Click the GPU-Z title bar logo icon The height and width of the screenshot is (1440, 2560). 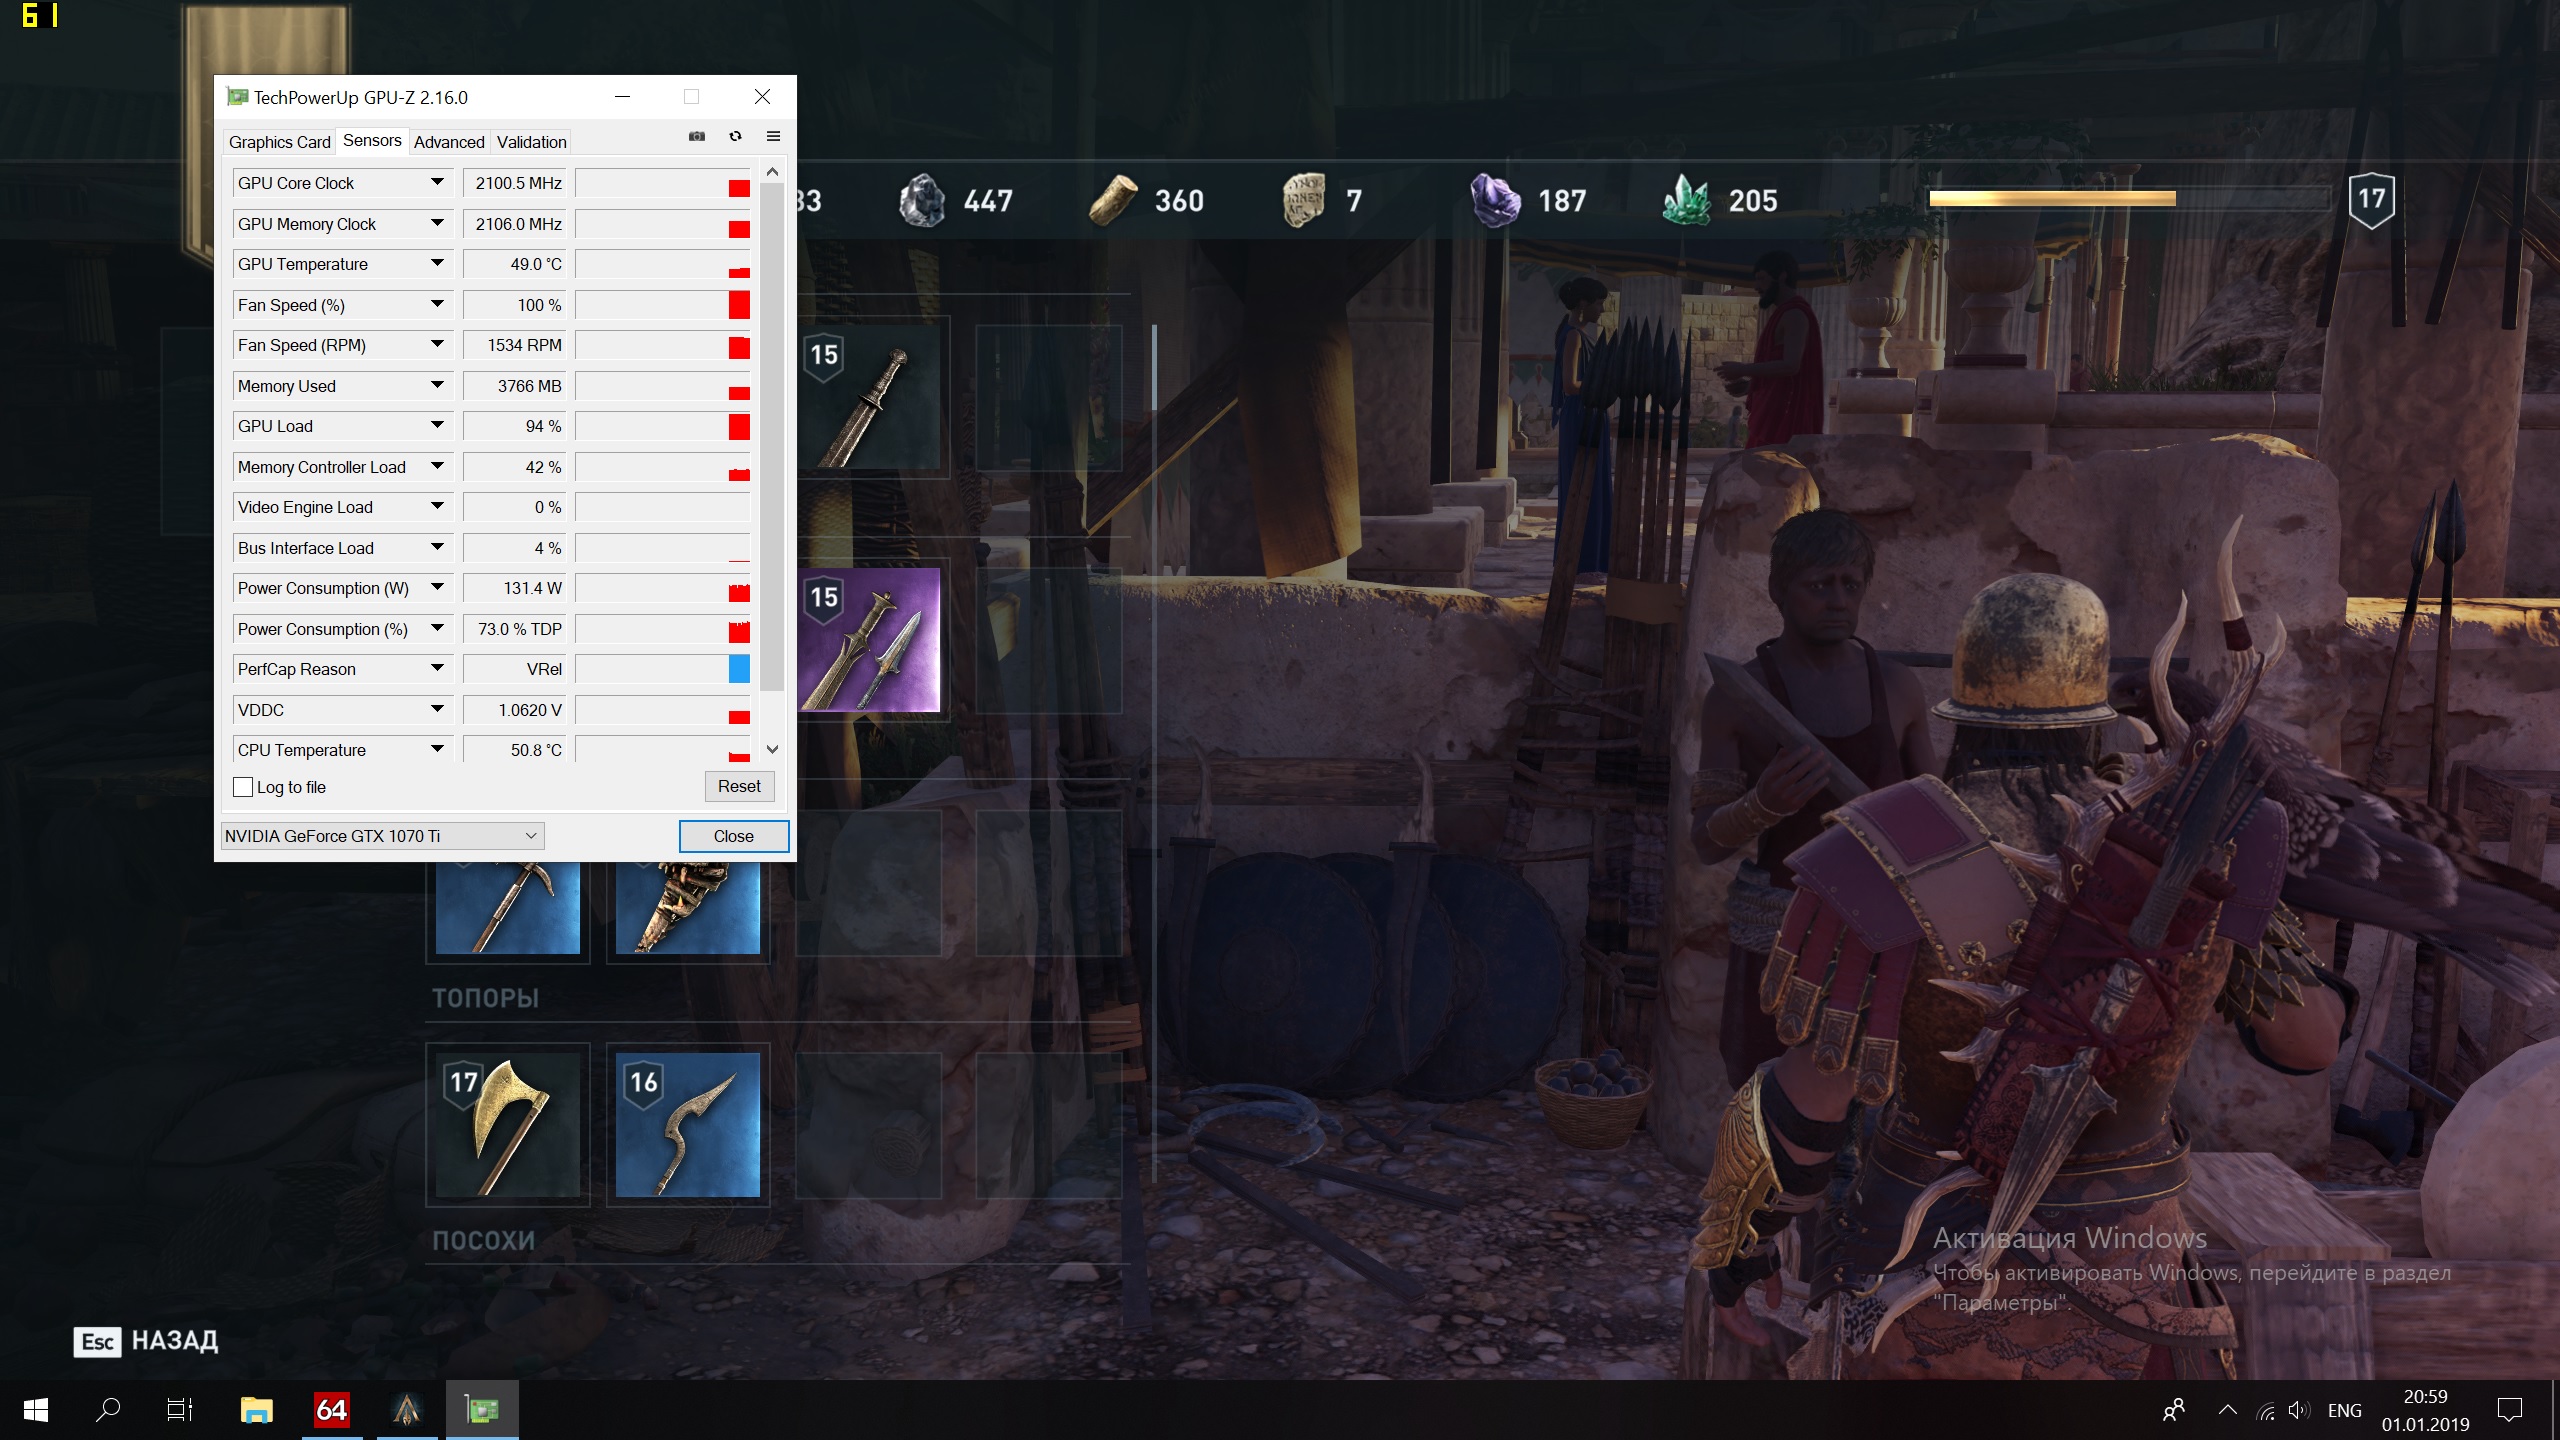tap(237, 97)
